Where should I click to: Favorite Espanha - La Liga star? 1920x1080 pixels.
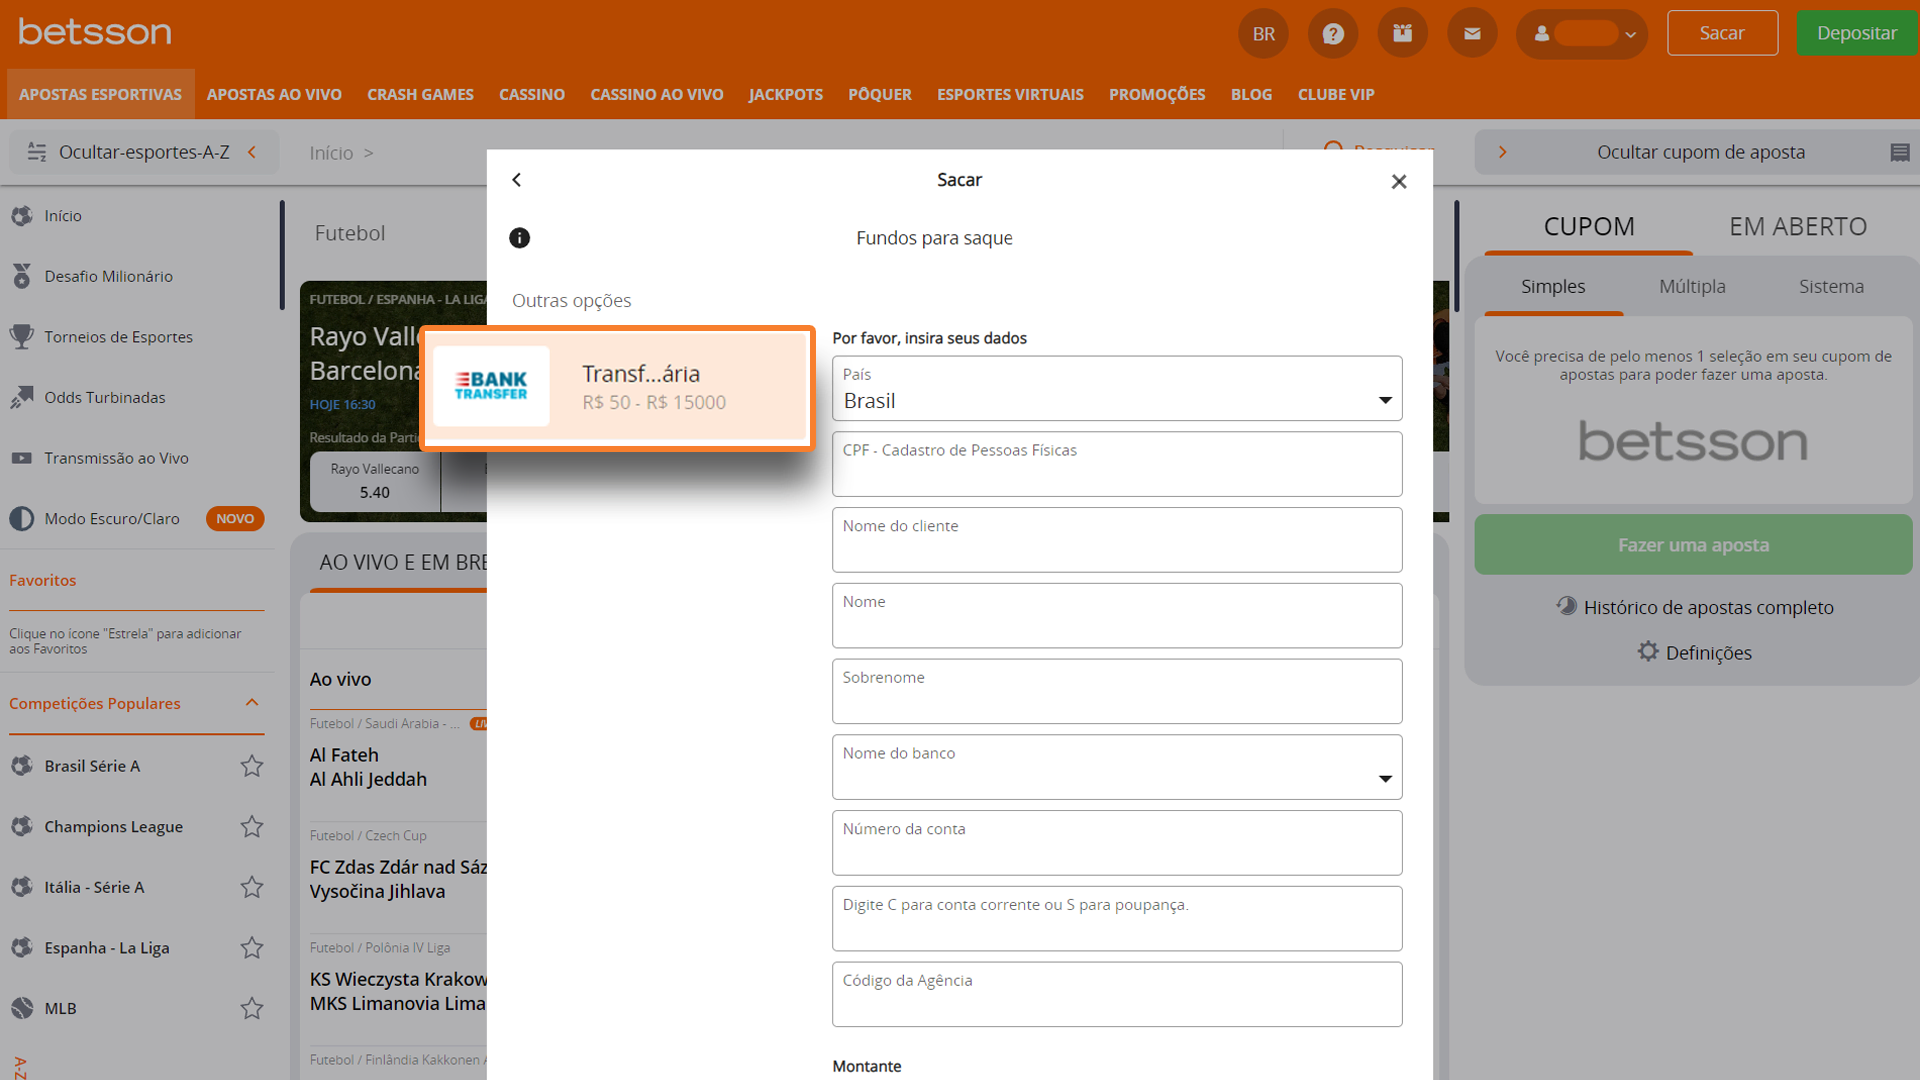(x=252, y=948)
